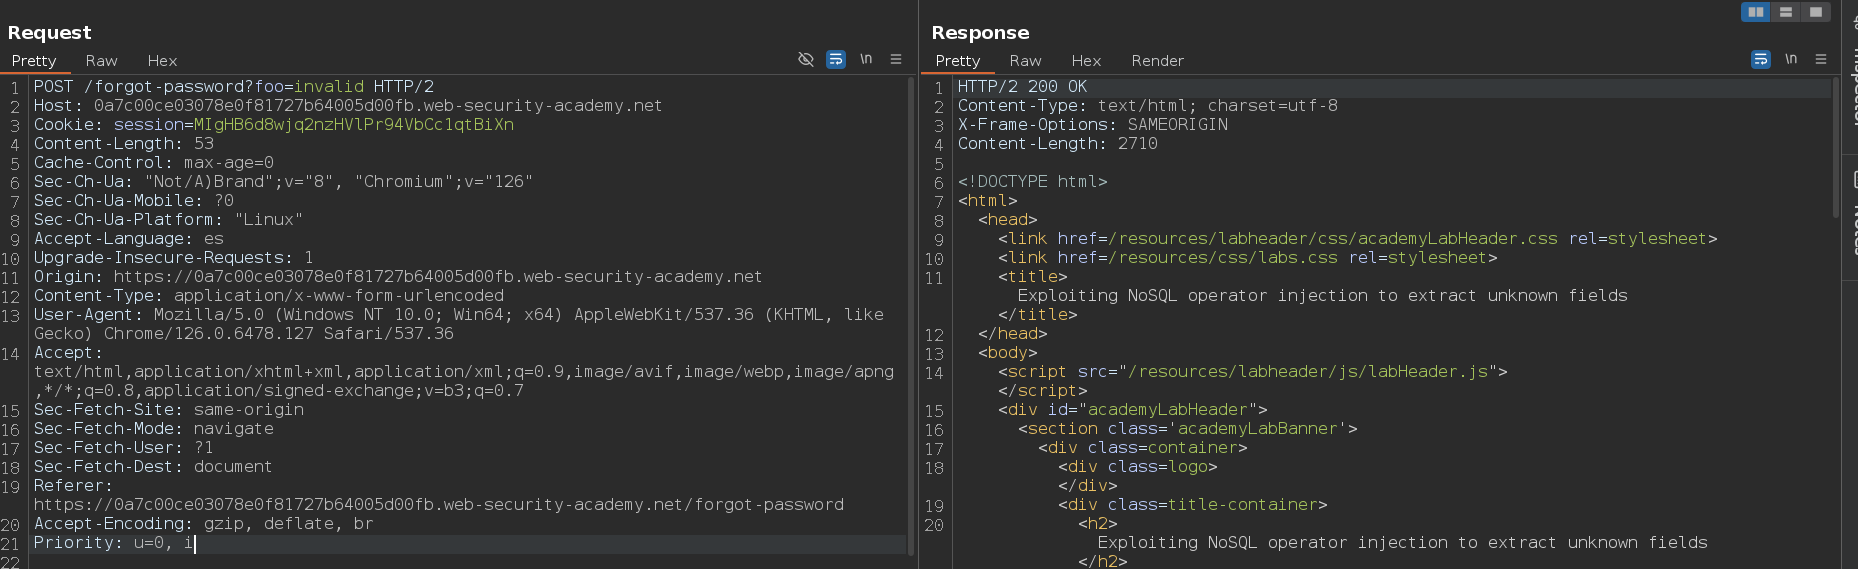Viewport: 1858px width, 569px height.
Task: Click the User-Agent header line
Action: click(x=459, y=324)
